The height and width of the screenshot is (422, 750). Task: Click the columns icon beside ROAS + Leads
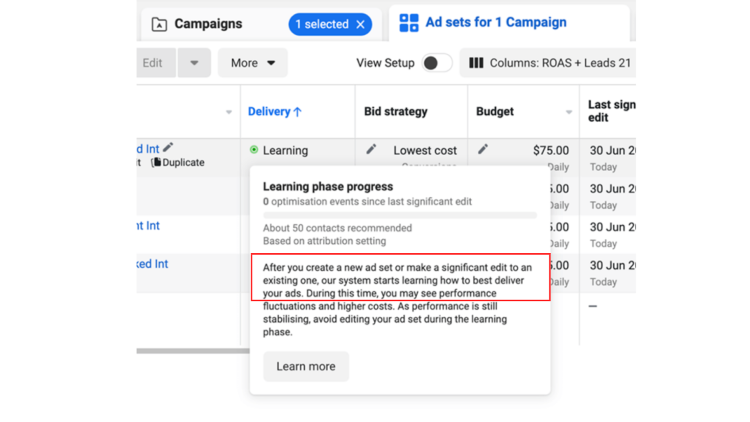point(476,63)
